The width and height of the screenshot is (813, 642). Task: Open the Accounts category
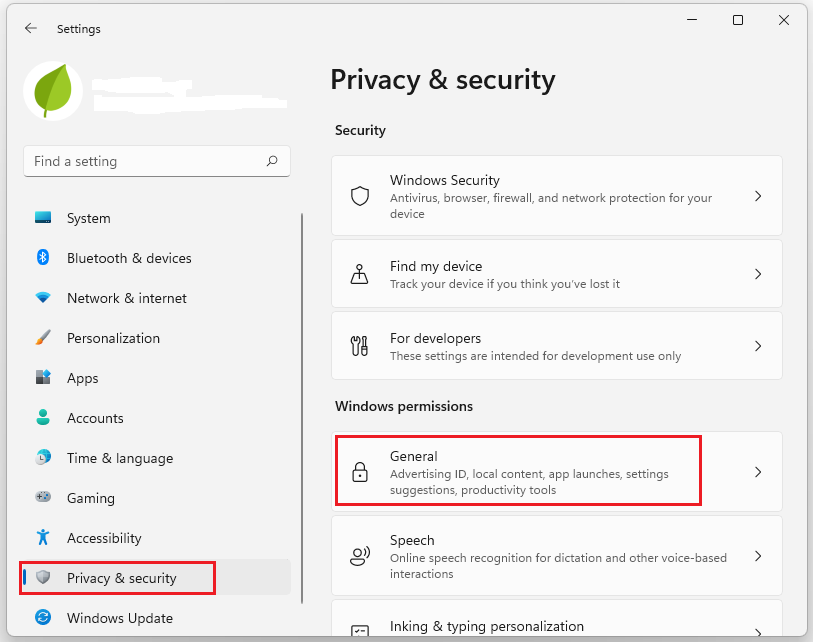pyautogui.click(x=95, y=418)
